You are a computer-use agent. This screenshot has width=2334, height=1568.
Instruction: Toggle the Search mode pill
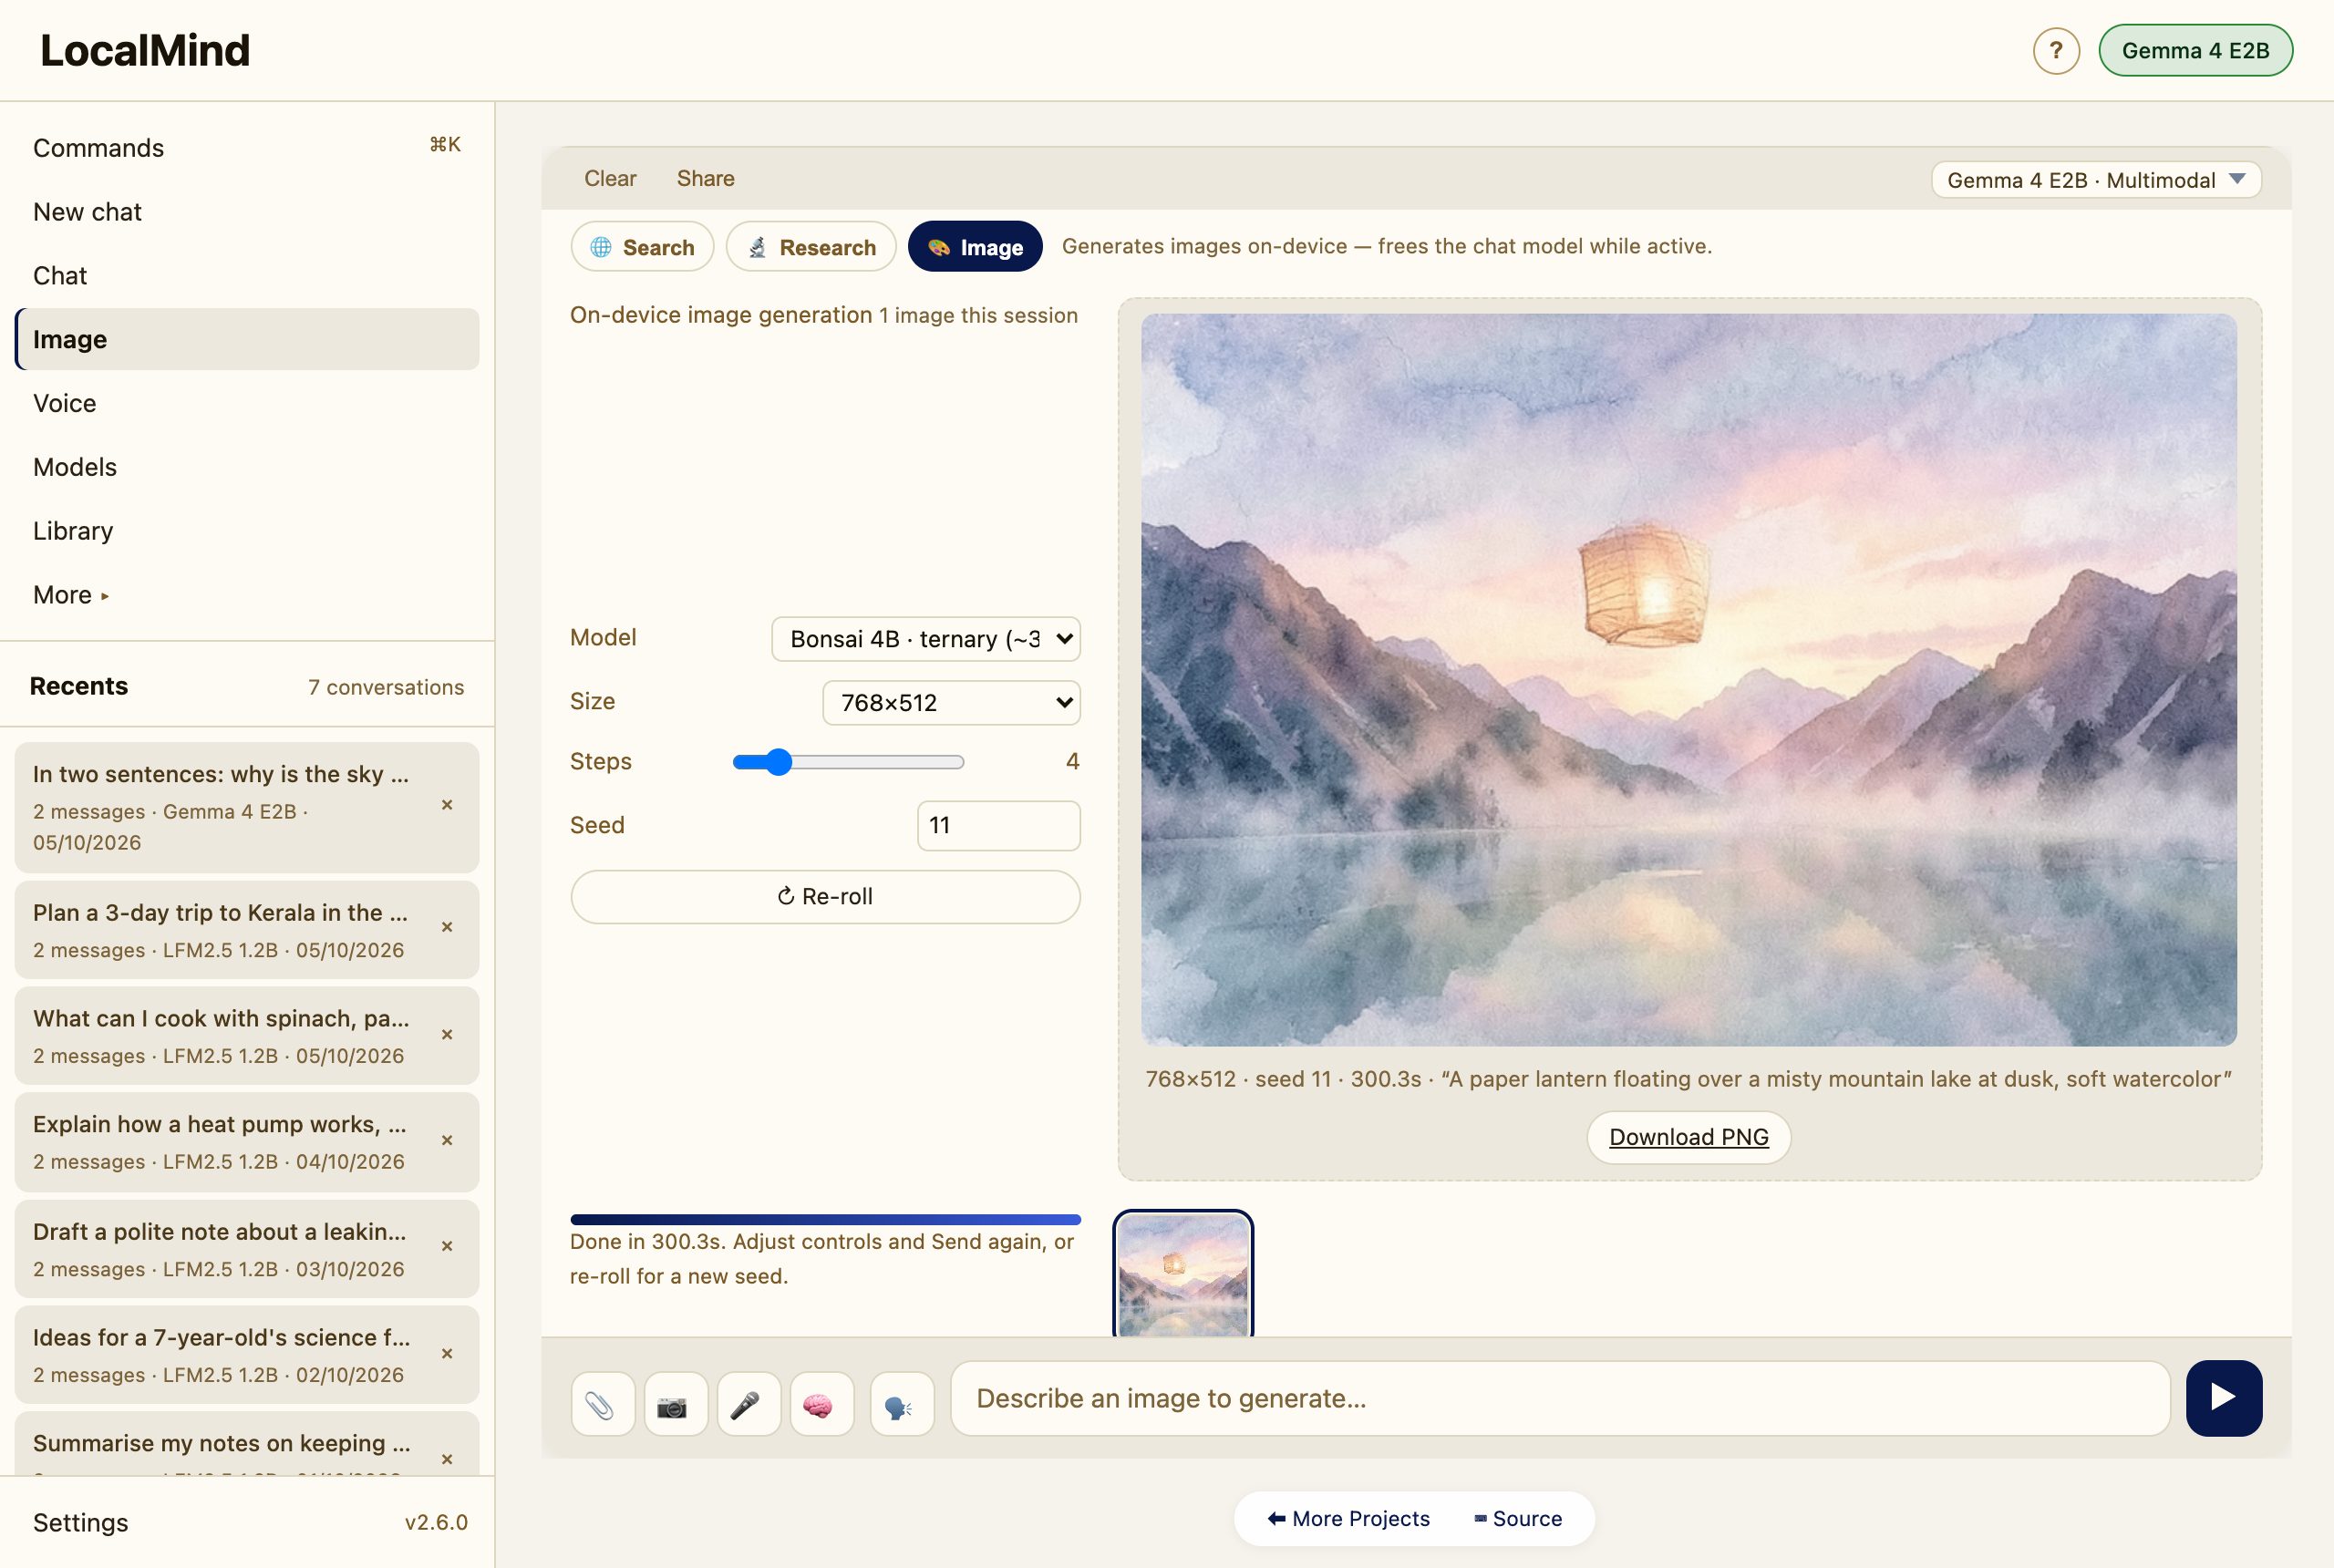pyautogui.click(x=642, y=247)
